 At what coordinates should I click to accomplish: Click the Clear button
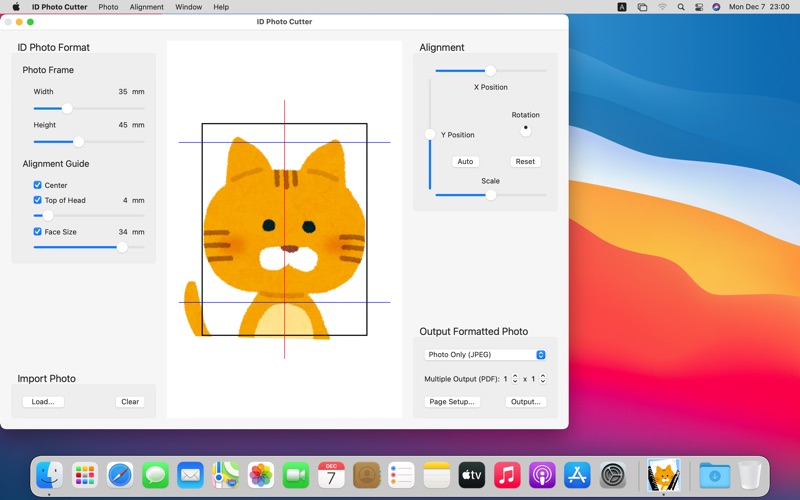pos(130,402)
